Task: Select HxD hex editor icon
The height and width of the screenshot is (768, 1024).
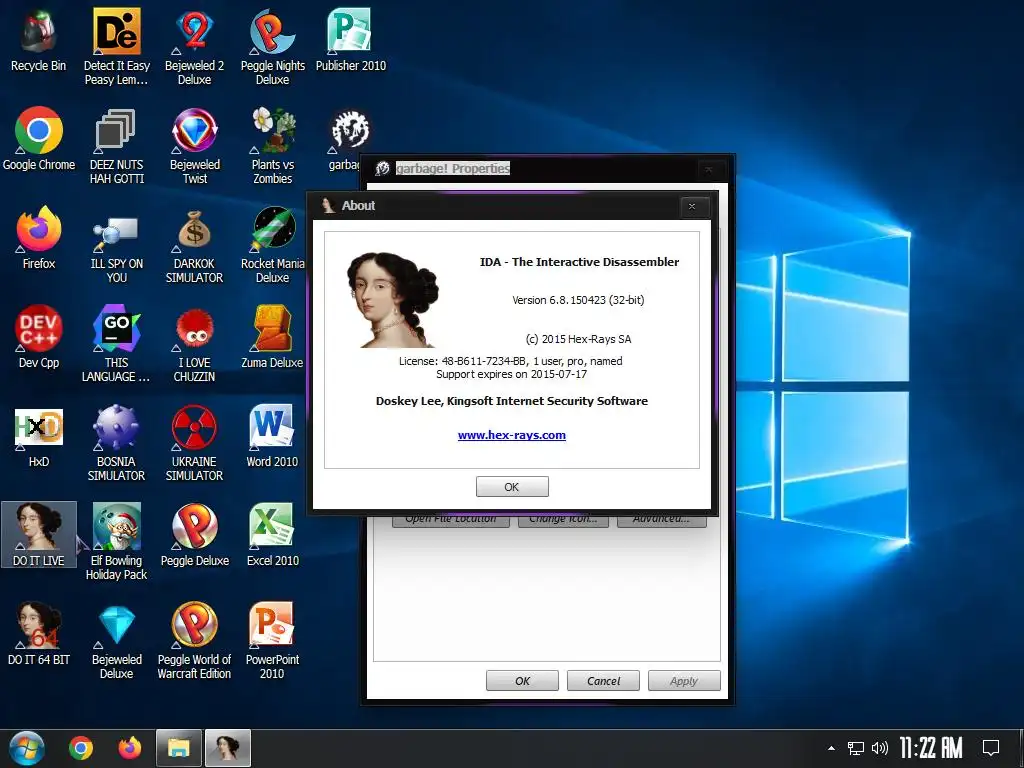Action: point(39,436)
